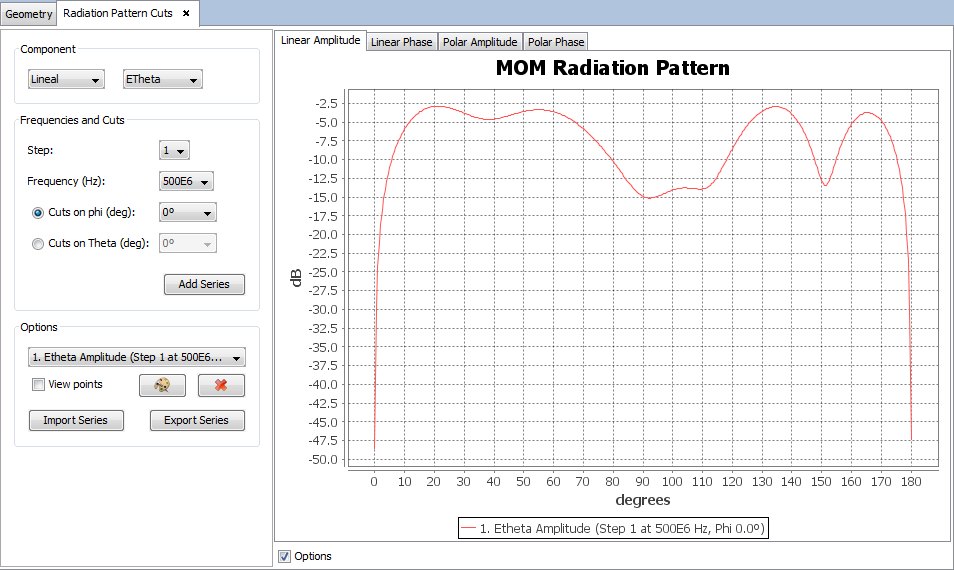Screen dimensions: 954x570
Task: Click the red X delete series button
Action: (x=221, y=385)
